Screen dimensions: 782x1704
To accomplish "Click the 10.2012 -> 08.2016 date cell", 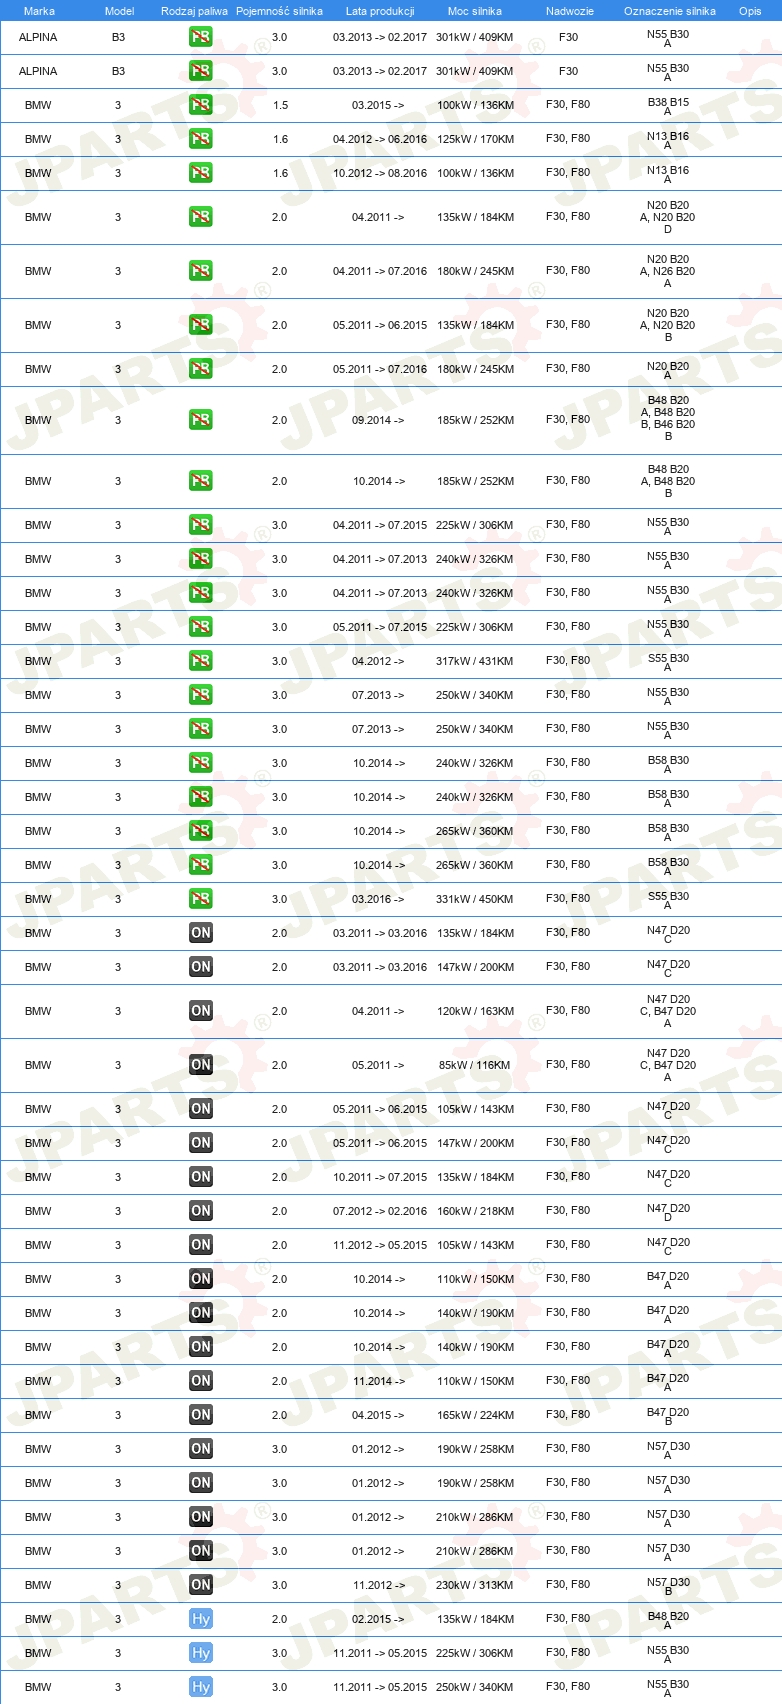I will coord(380,173).
